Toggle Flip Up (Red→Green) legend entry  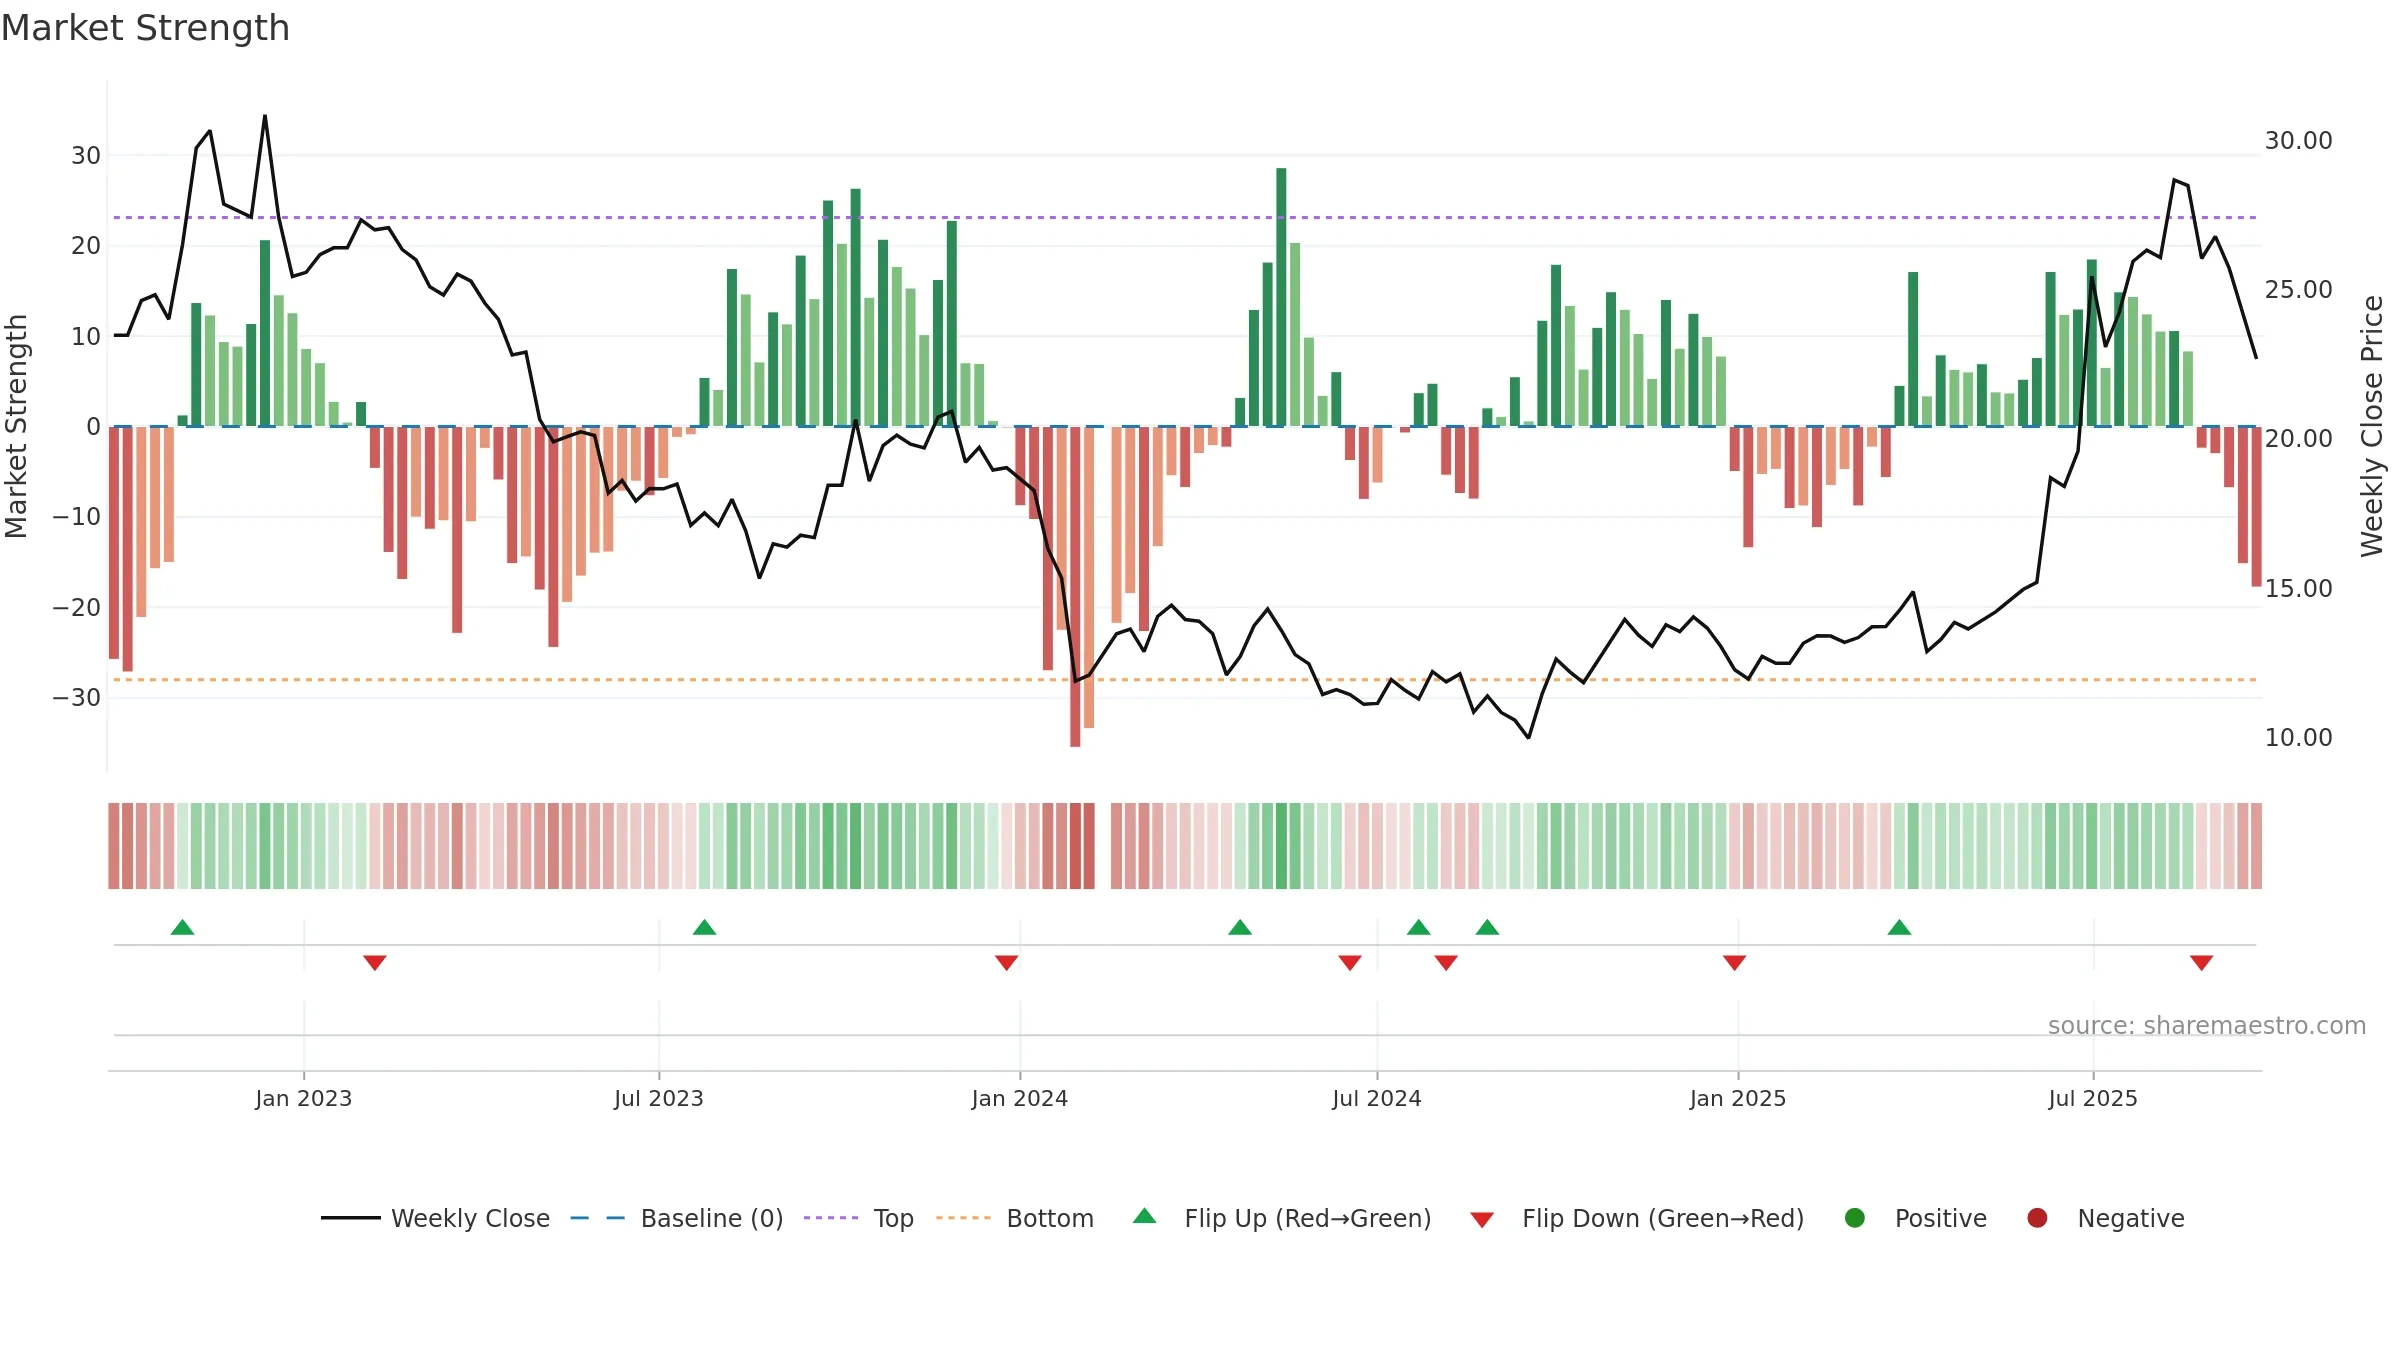(1282, 1218)
